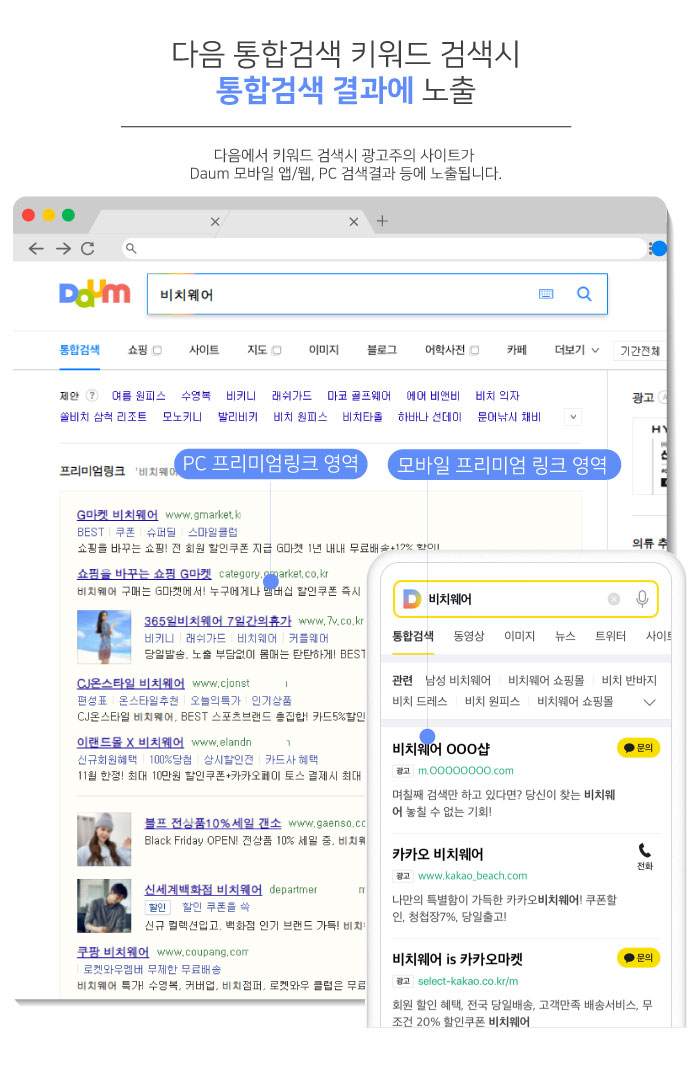Viewport: 700px width, 1080px height.
Task: Open the CJ온스타일 비치웨어 link
Action: click(131, 683)
